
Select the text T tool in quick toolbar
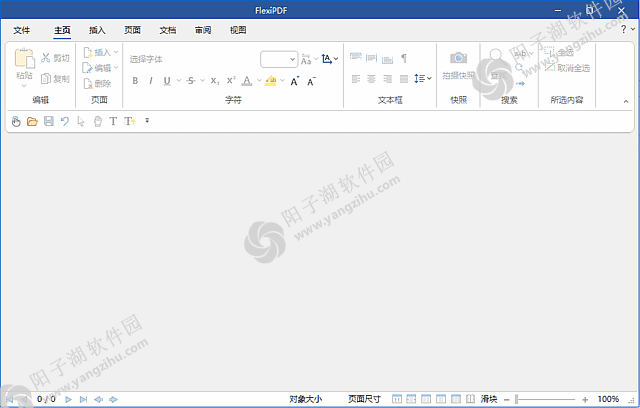point(113,121)
